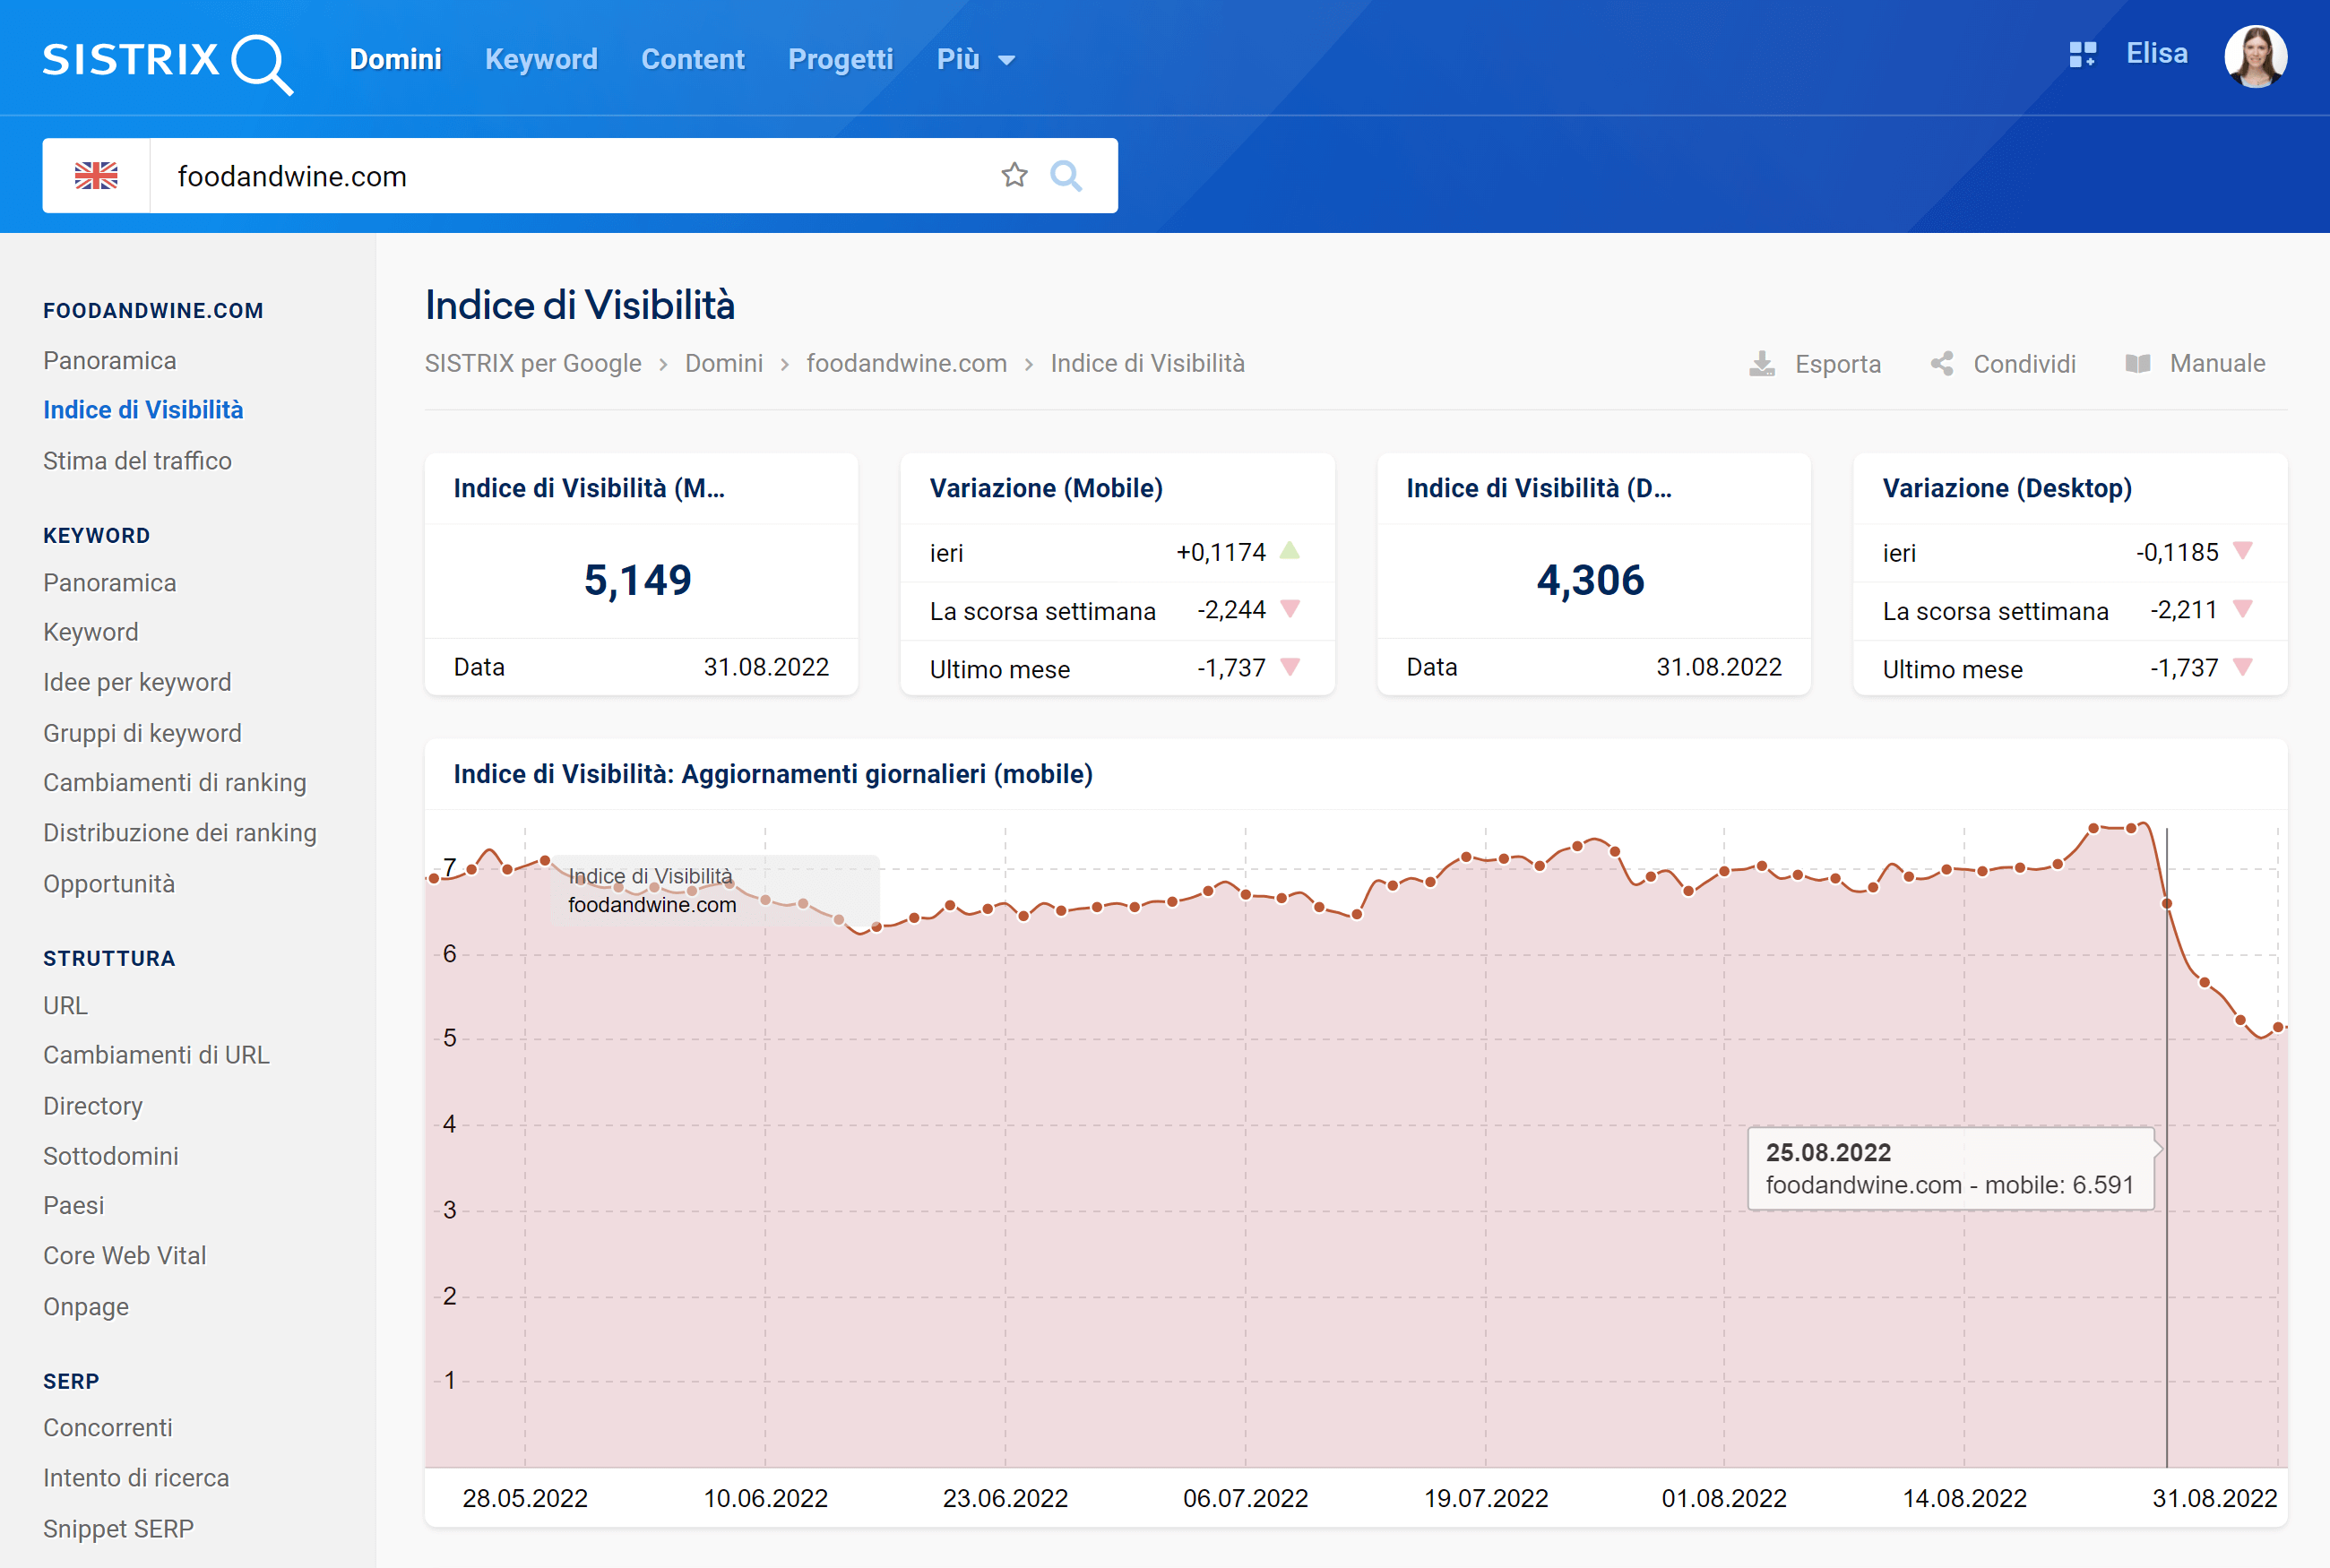This screenshot has height=1568, width=2330.
Task: Click the green up arrow next to +0,1174
Action: 1290,551
